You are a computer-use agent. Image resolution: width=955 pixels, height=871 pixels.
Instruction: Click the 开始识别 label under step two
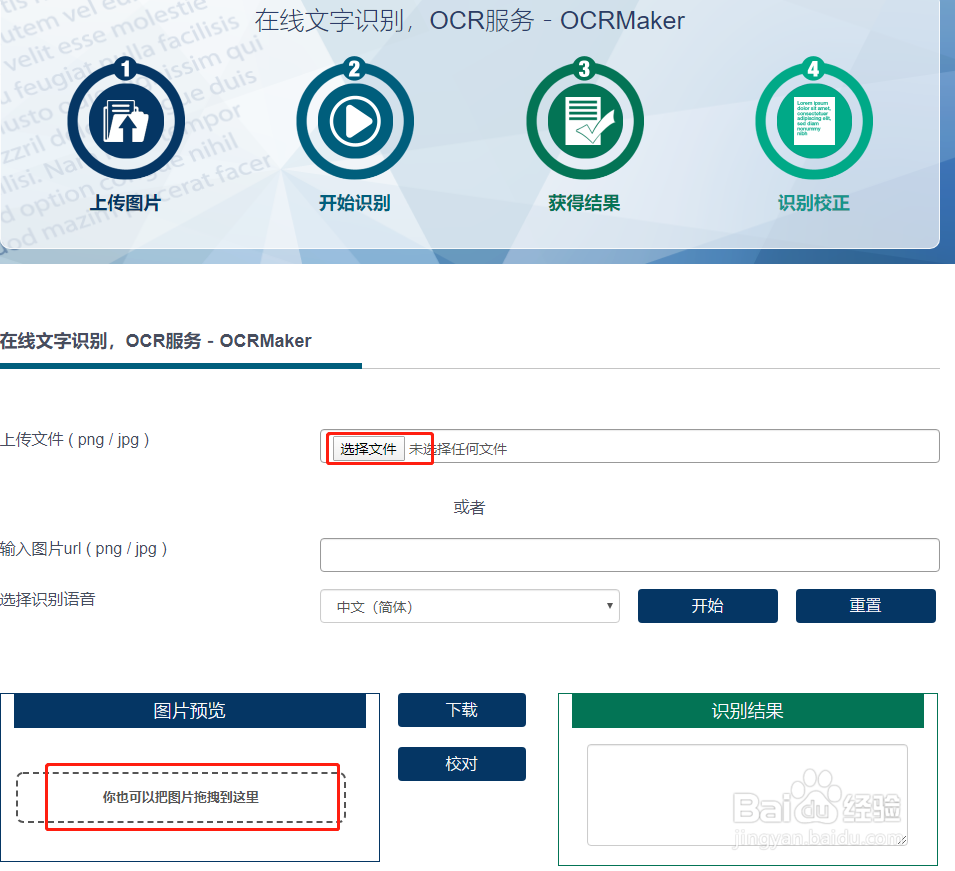pos(354,203)
